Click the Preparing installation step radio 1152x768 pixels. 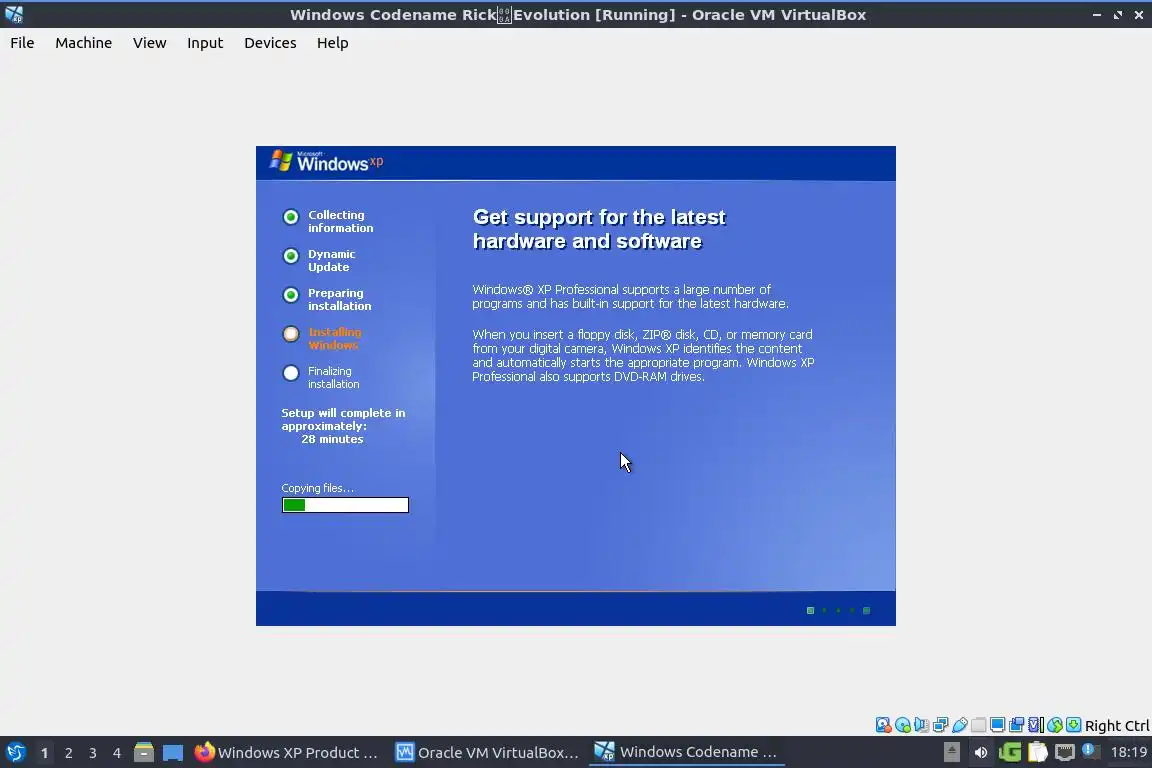pos(291,295)
